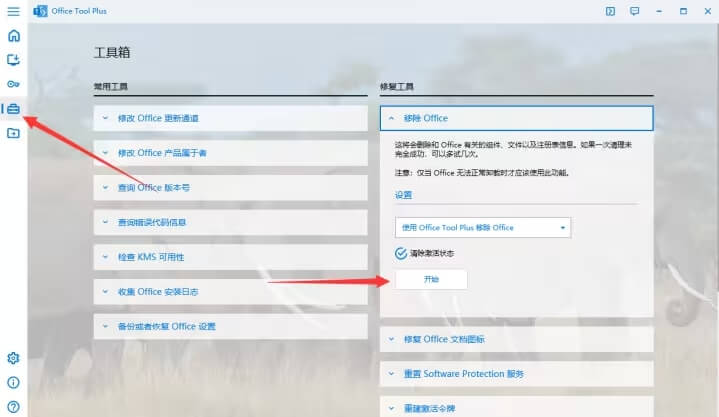This screenshot has height=417, width=719.
Task: Collapse the 移除 Office section
Action: pos(516,118)
